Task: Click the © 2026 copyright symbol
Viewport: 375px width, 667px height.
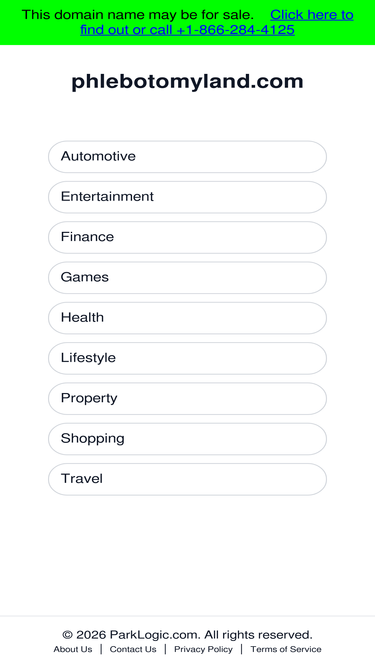Action: click(84, 635)
